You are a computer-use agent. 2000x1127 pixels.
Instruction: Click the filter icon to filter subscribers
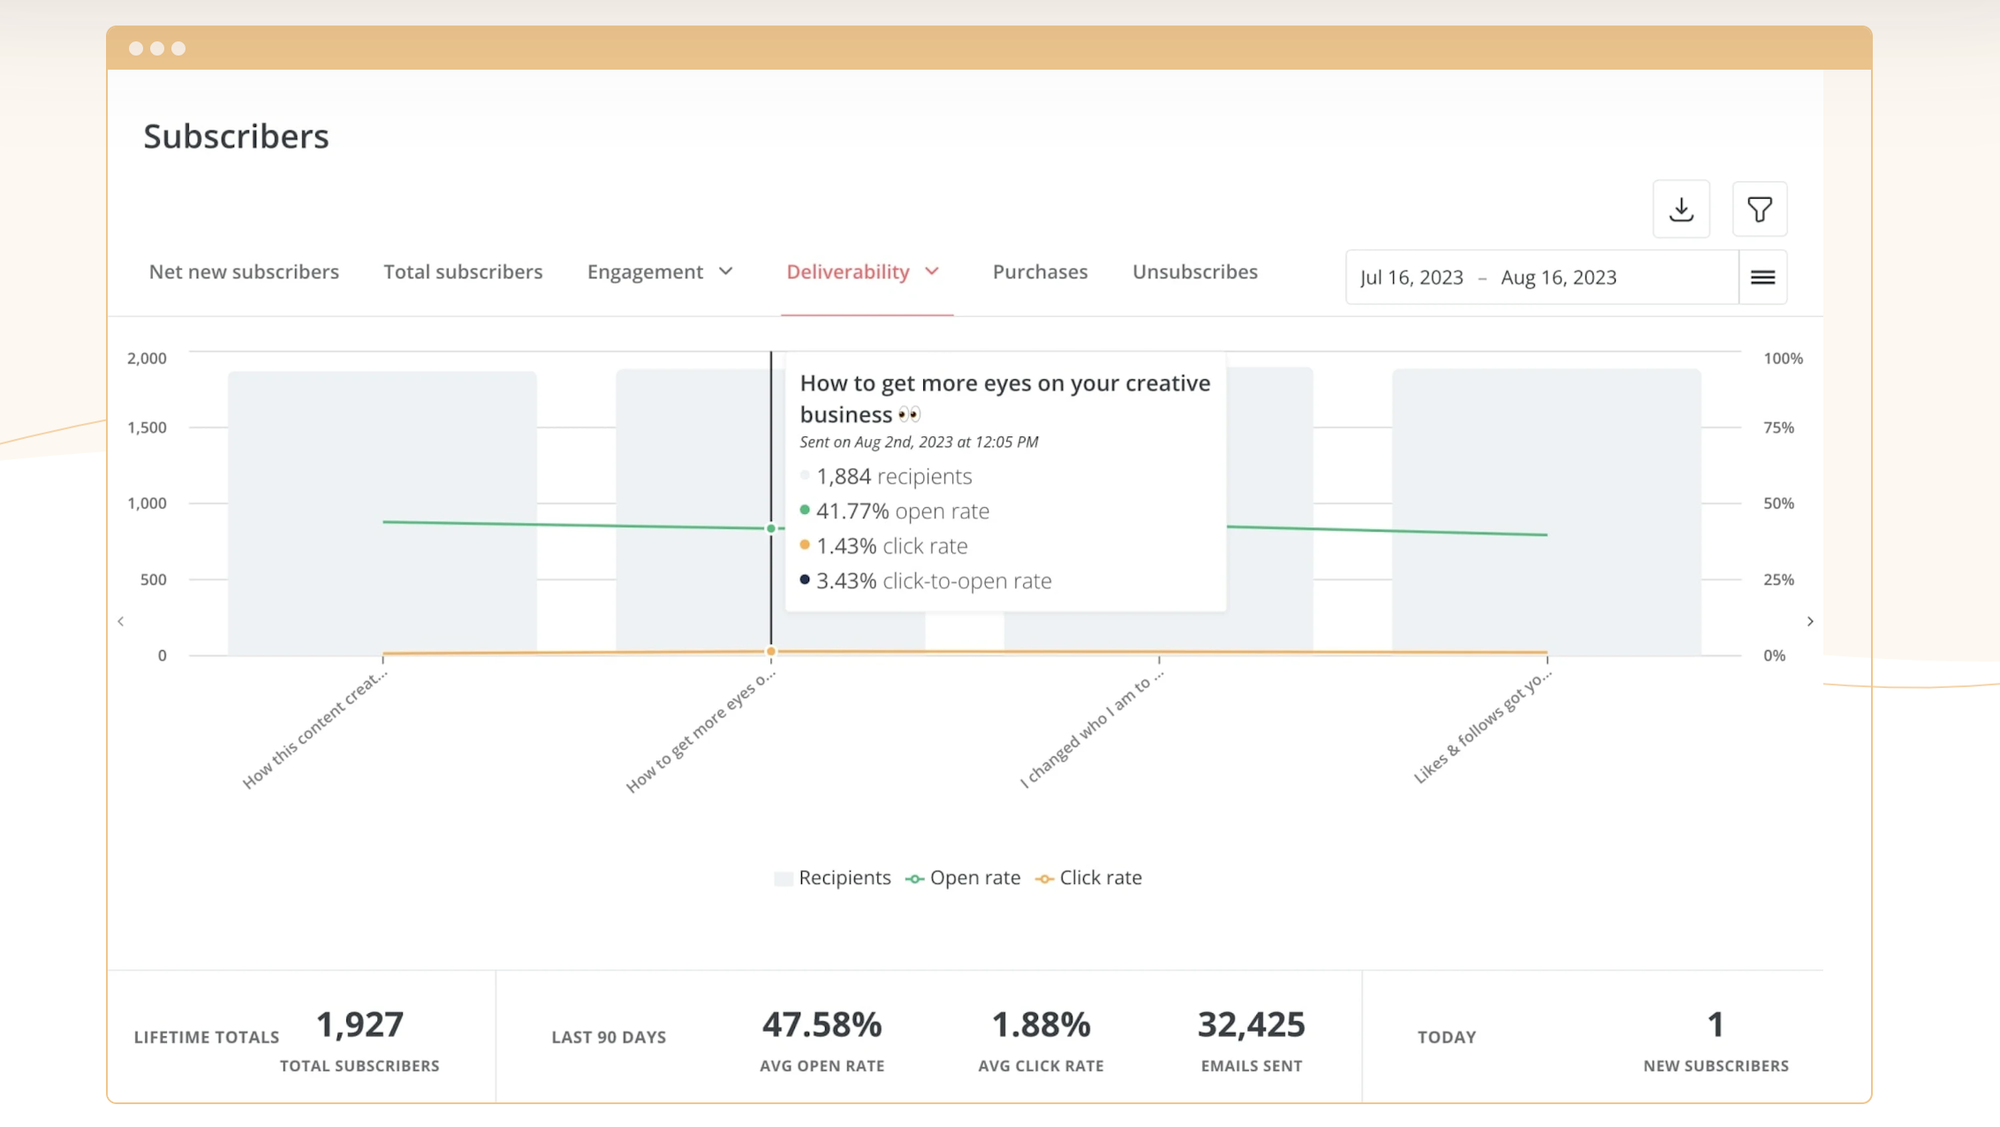pos(1760,209)
